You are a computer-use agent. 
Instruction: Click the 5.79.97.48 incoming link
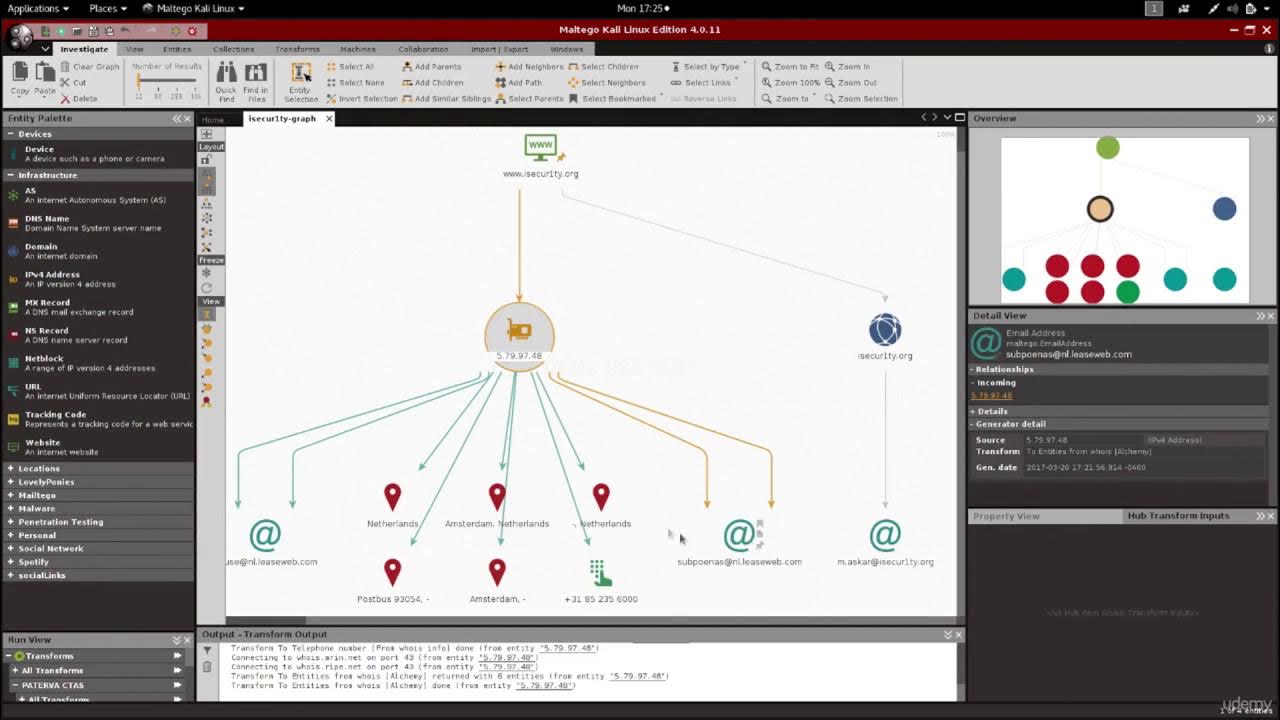[x=991, y=396]
